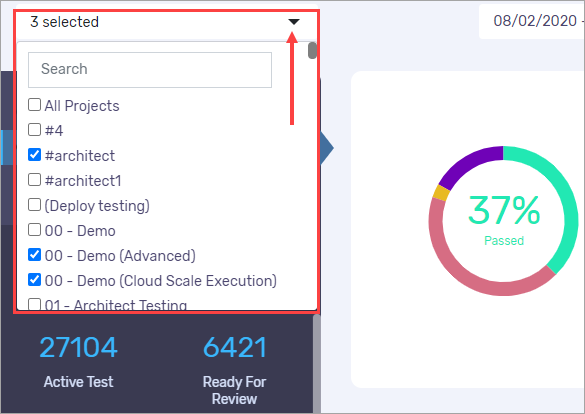Select the (Deploy testing) project checkbox
This screenshot has width=585, height=414.
[34, 205]
